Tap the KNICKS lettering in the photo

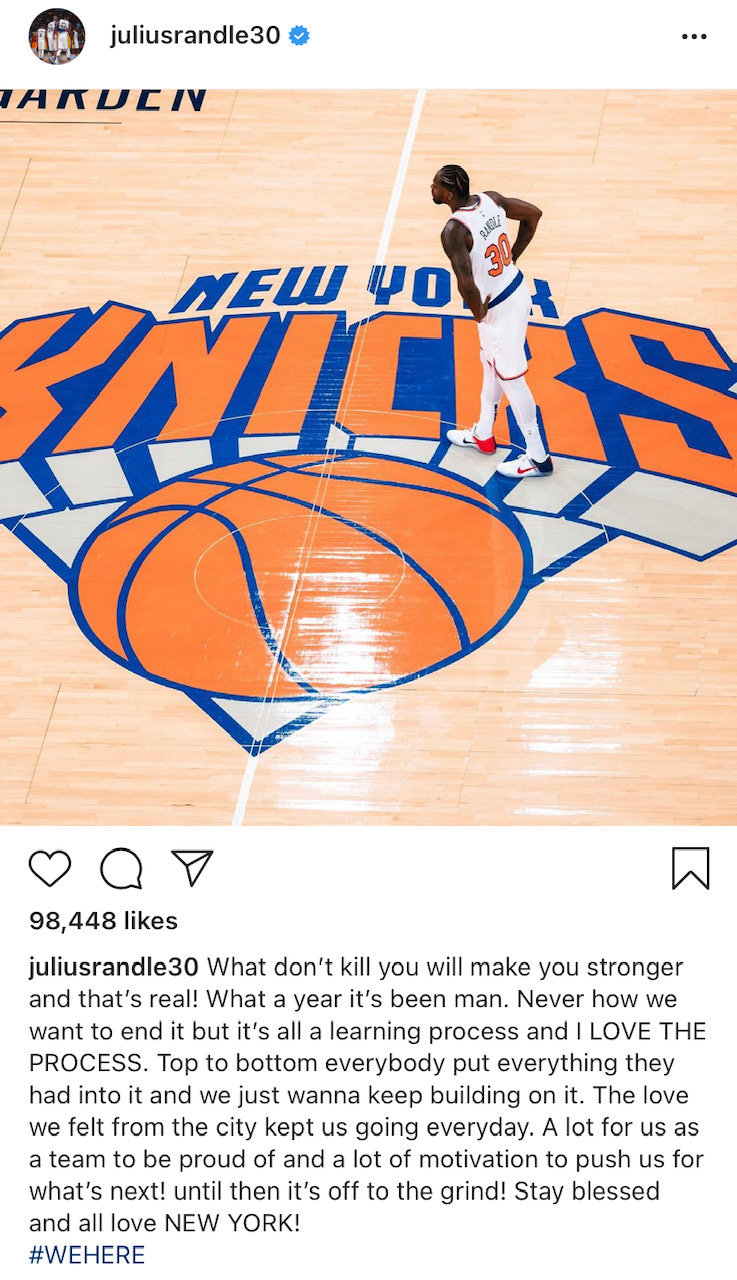point(368,380)
